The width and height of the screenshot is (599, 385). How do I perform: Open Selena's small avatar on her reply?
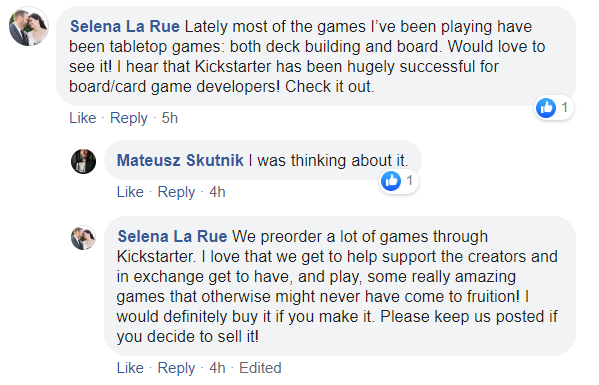pos(83,238)
